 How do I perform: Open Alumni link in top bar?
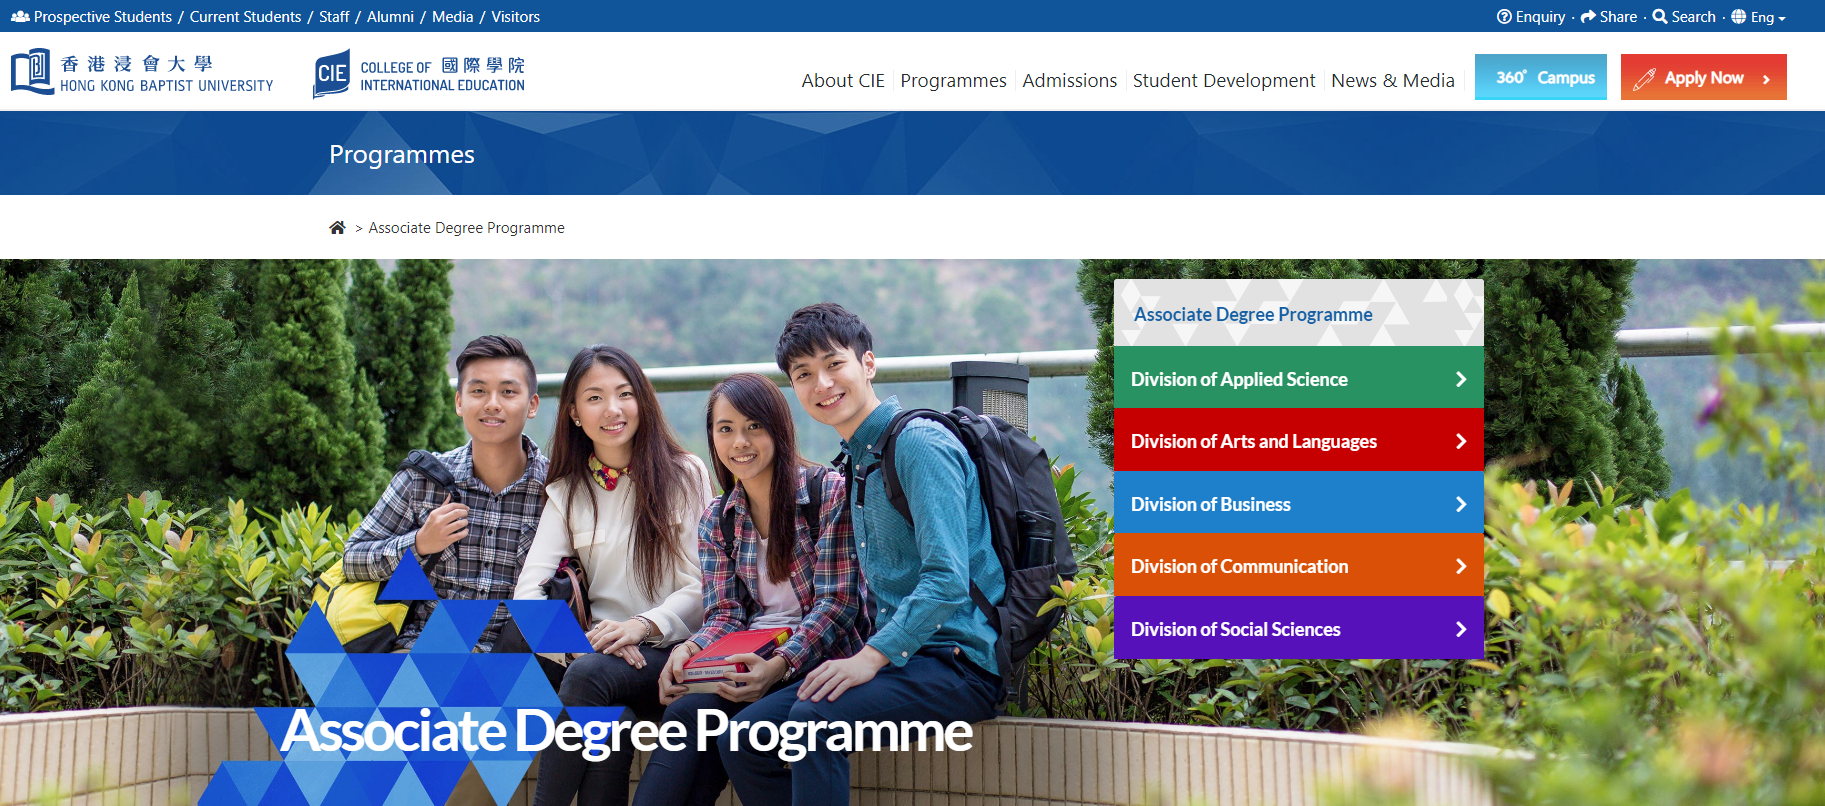(390, 17)
